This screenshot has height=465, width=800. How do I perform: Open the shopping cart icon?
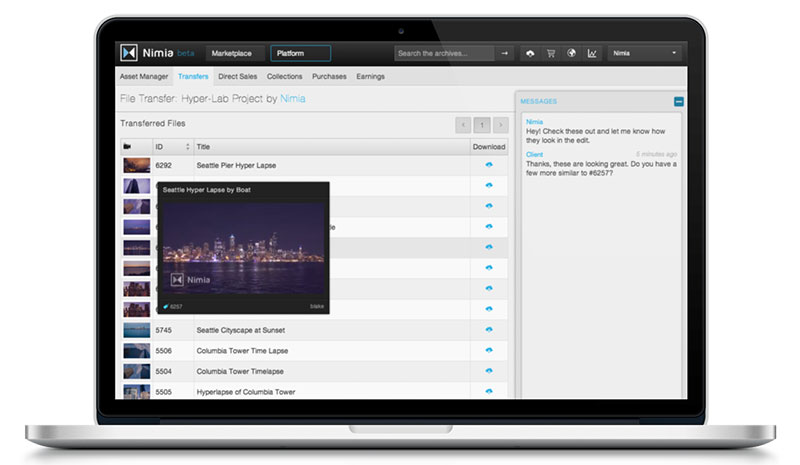point(551,53)
